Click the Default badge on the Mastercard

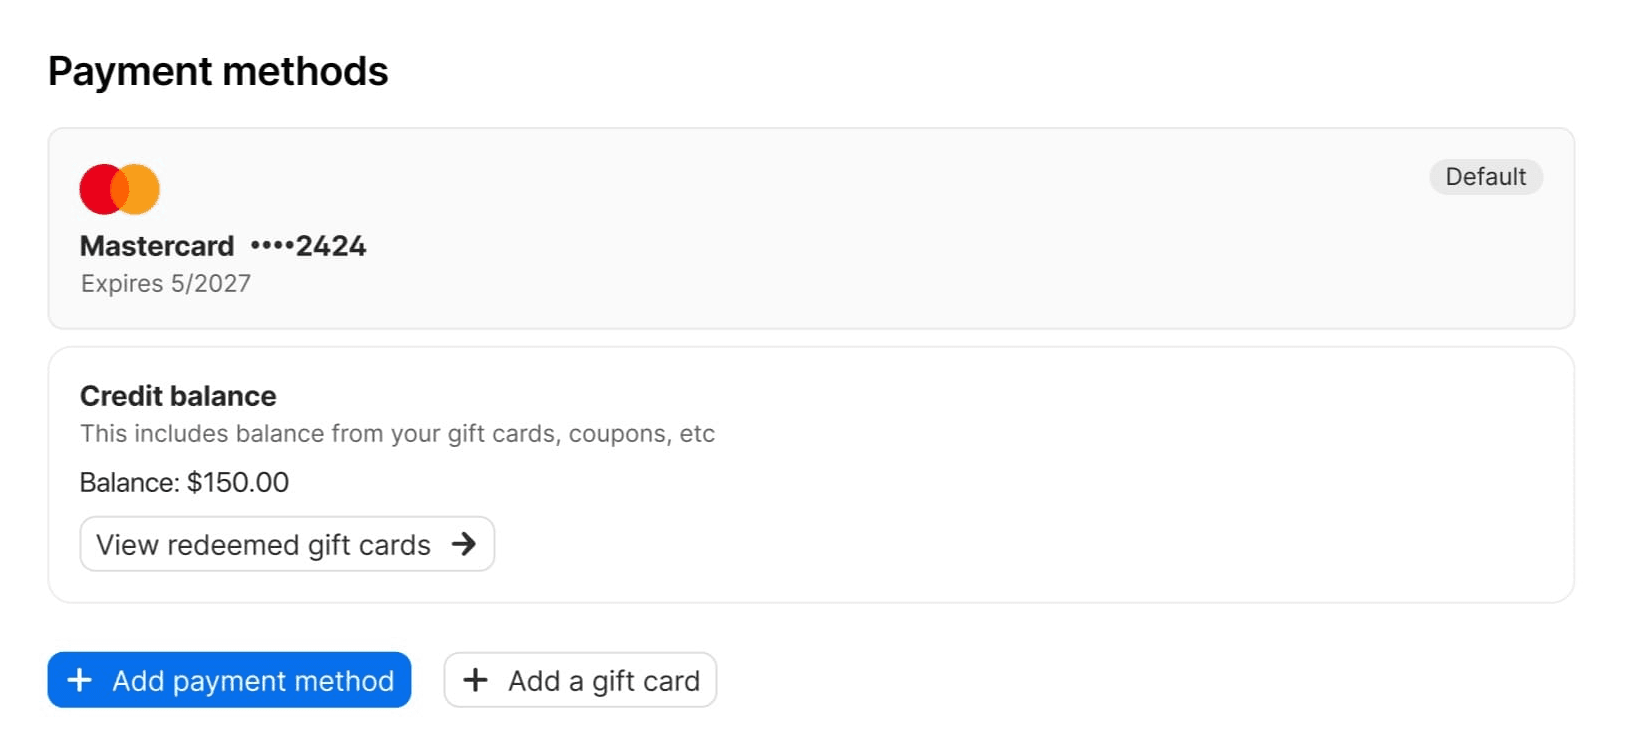click(1485, 177)
